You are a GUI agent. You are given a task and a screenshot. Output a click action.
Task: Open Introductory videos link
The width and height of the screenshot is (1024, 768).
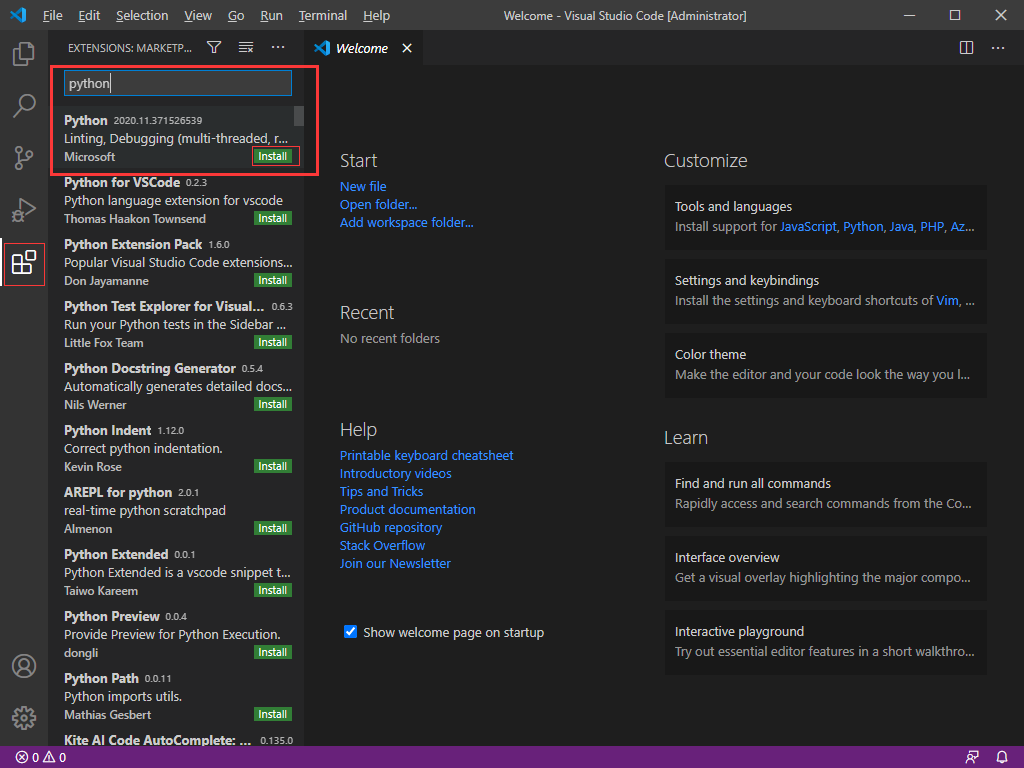coord(396,473)
